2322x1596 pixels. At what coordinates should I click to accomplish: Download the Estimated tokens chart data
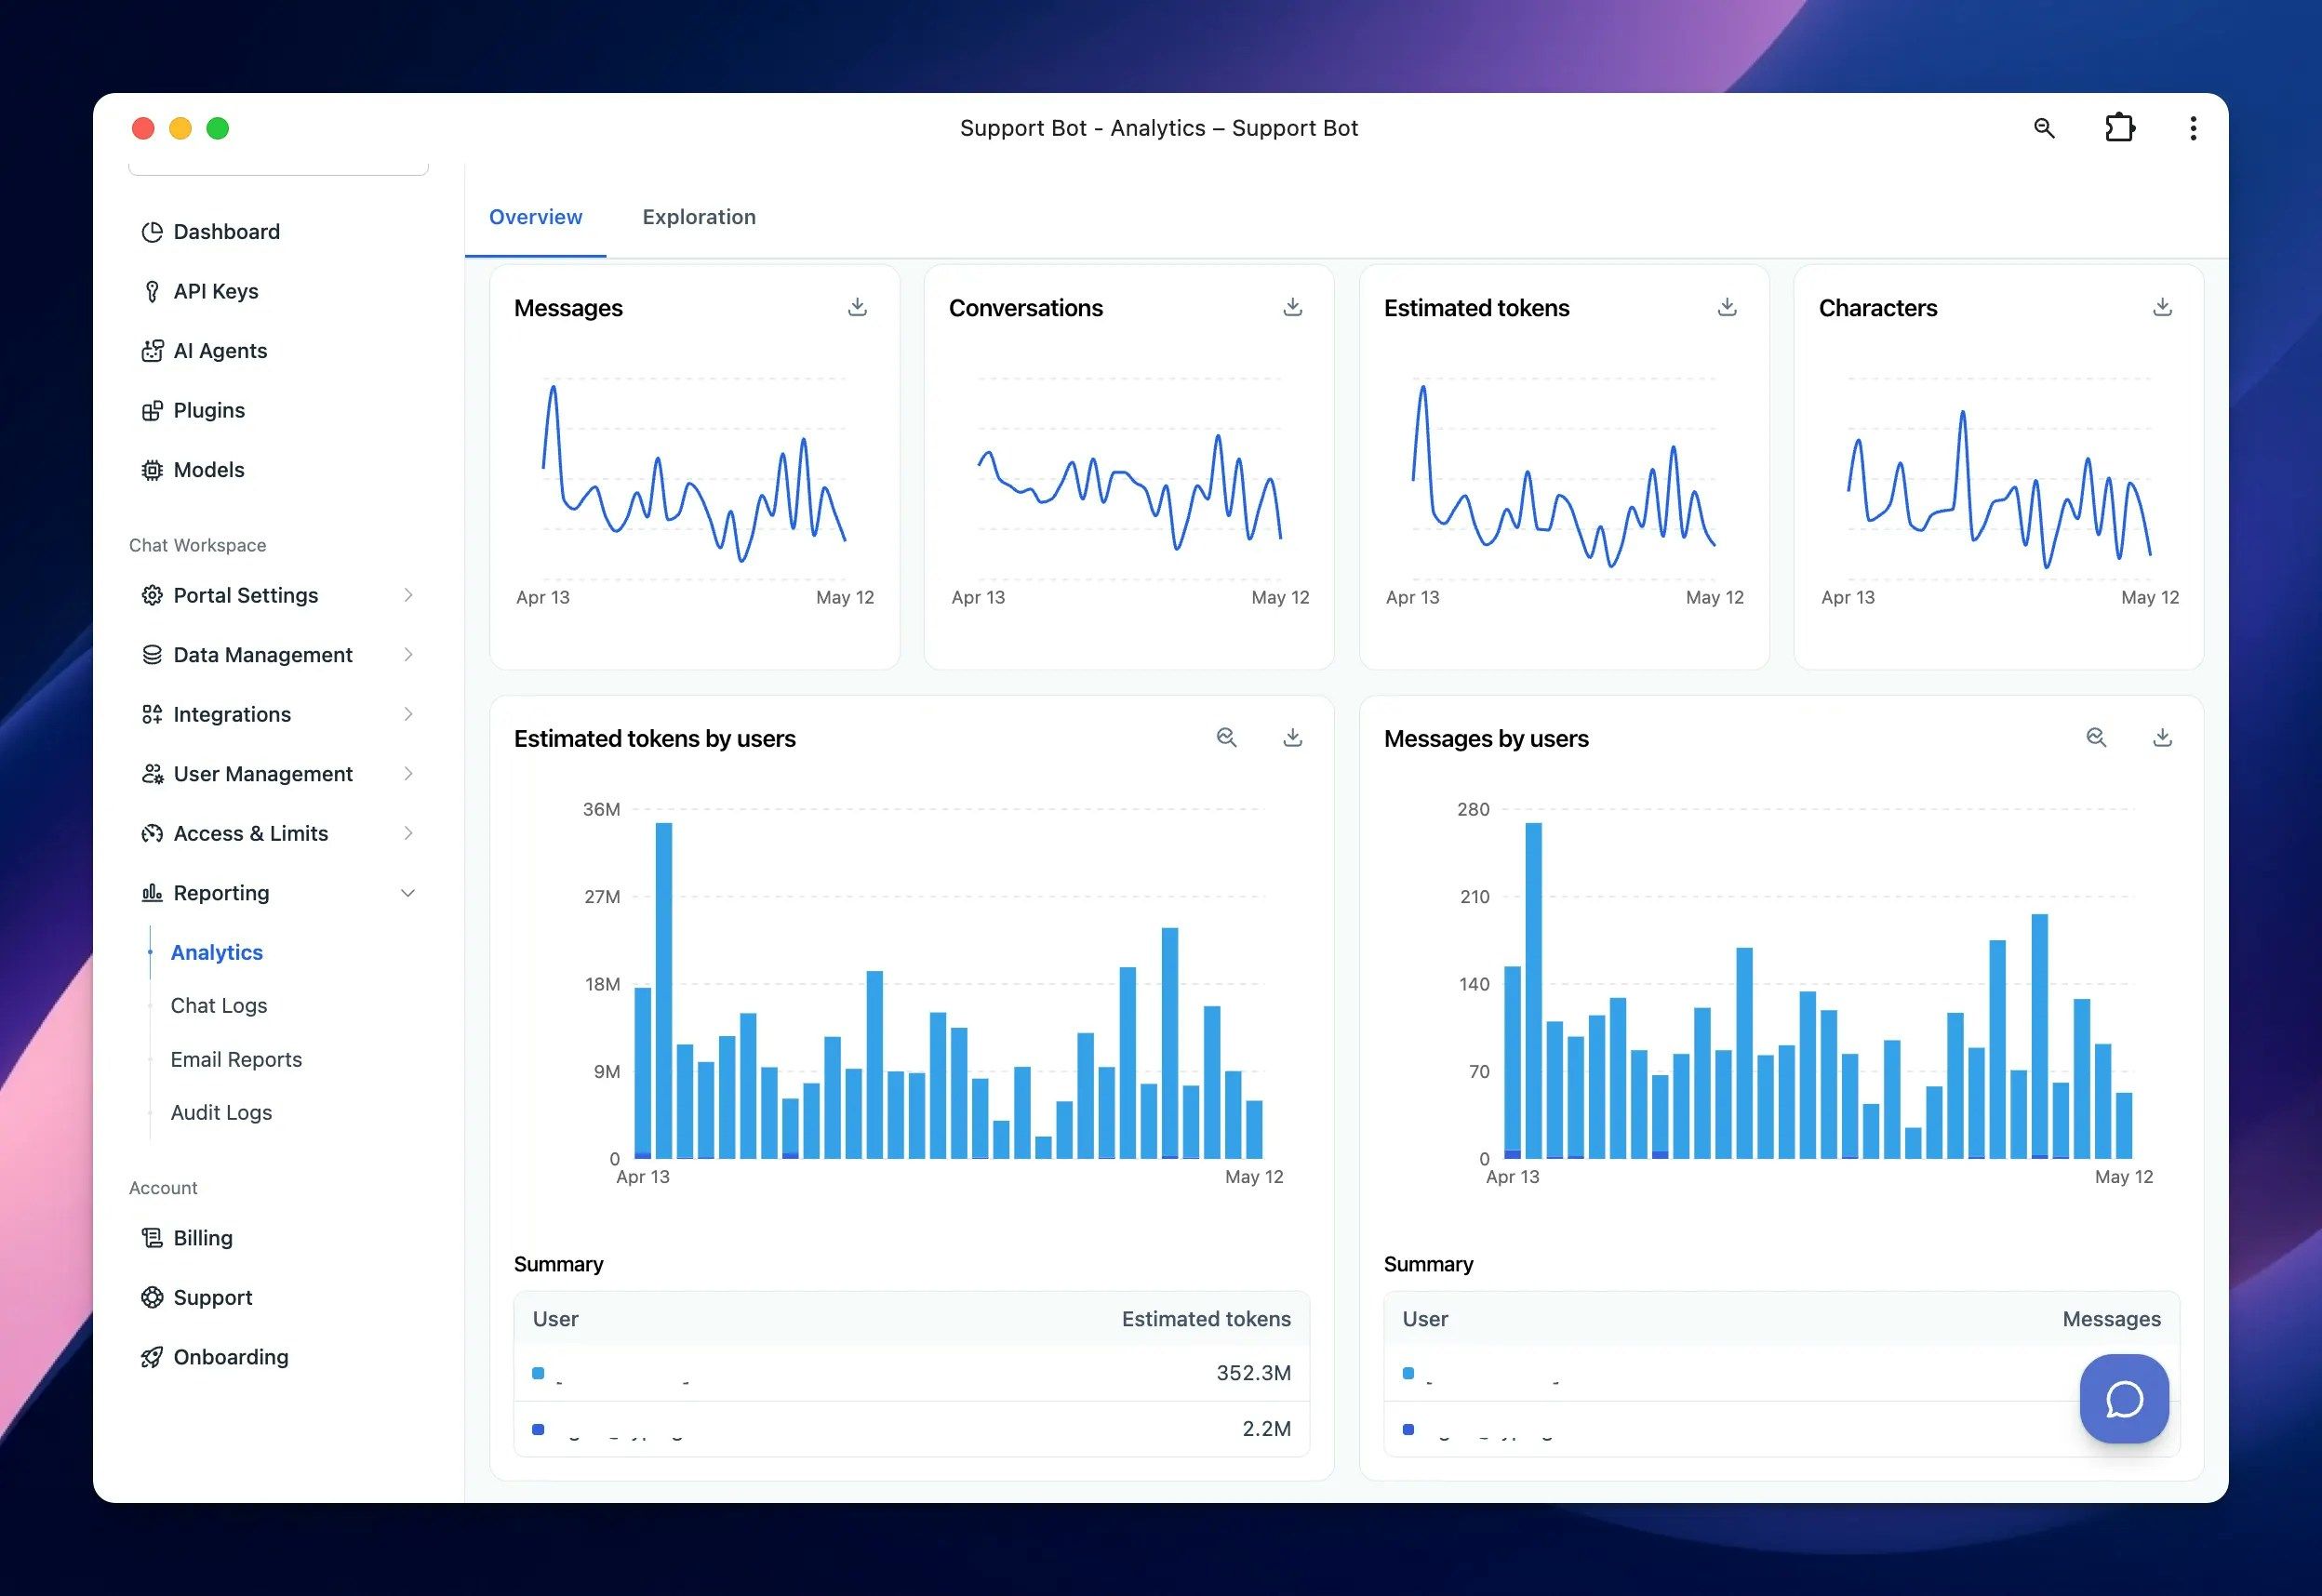point(1727,307)
